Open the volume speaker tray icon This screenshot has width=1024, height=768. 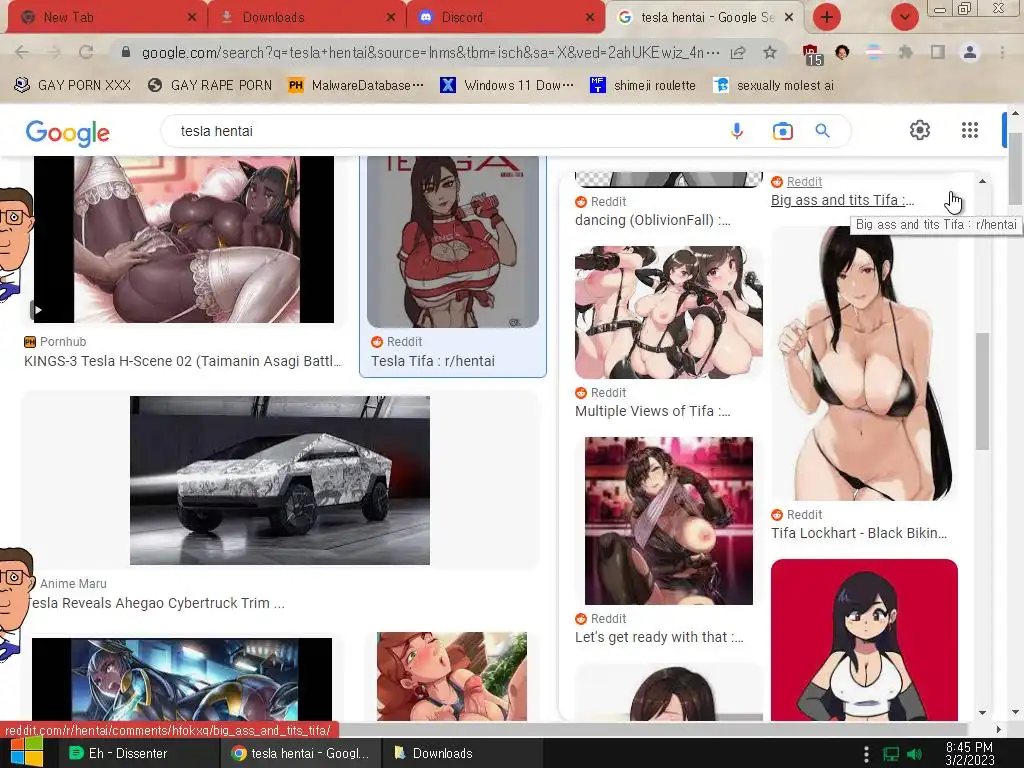(914, 754)
